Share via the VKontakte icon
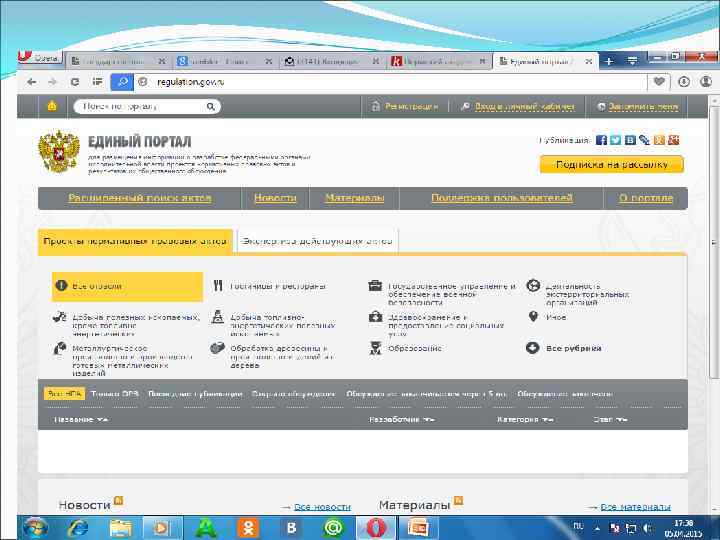Image resolution: width=720 pixels, height=540 pixels. tap(630, 140)
